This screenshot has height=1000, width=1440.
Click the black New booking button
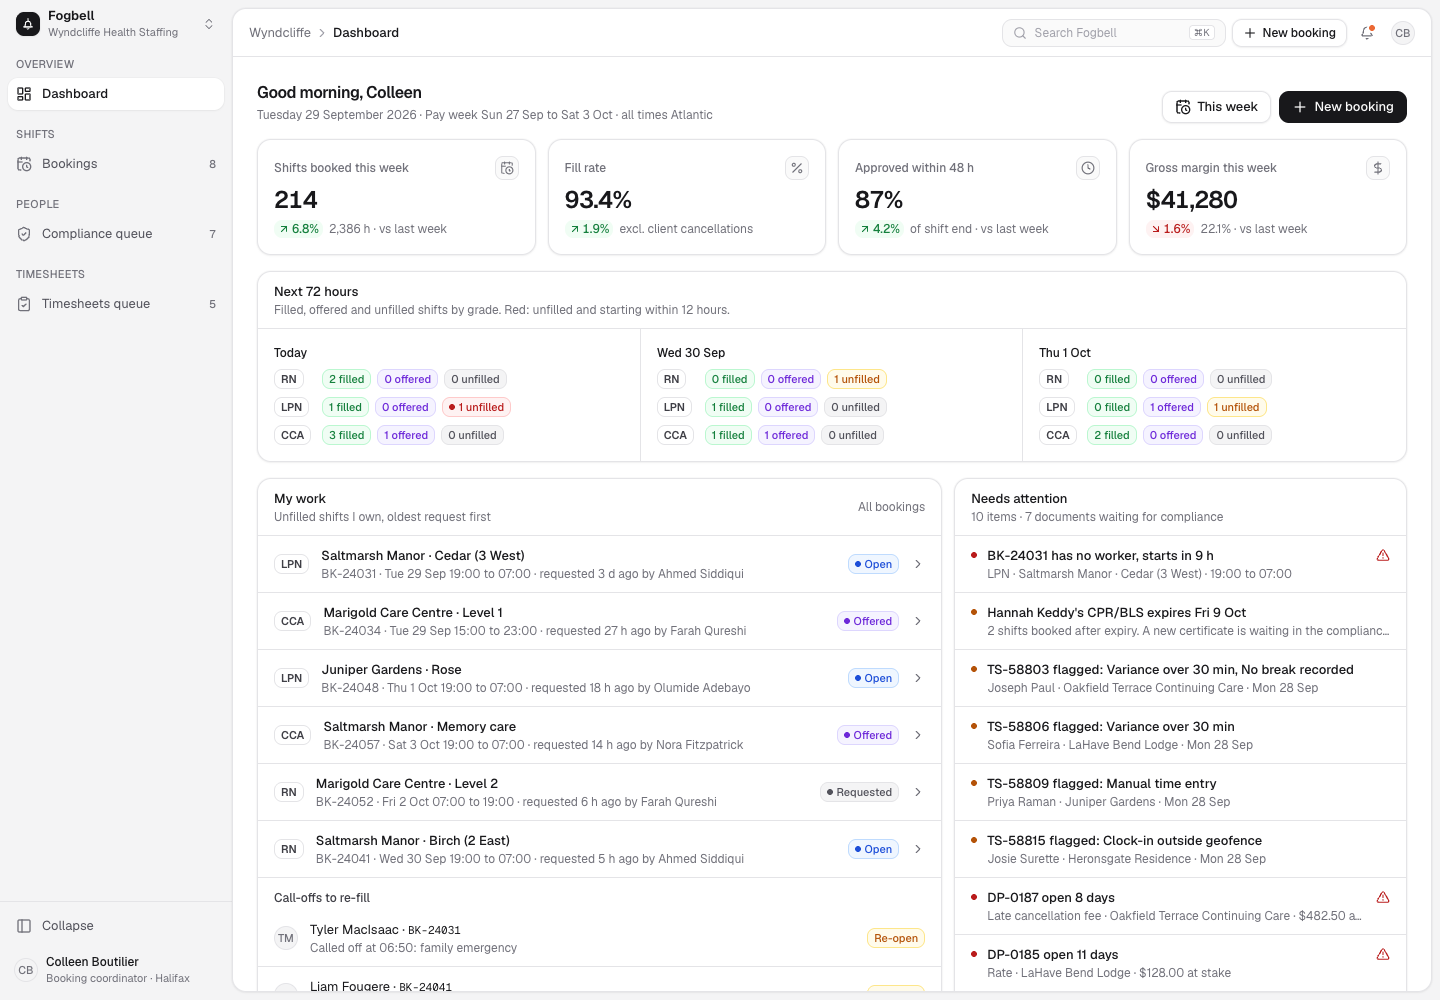[1343, 107]
